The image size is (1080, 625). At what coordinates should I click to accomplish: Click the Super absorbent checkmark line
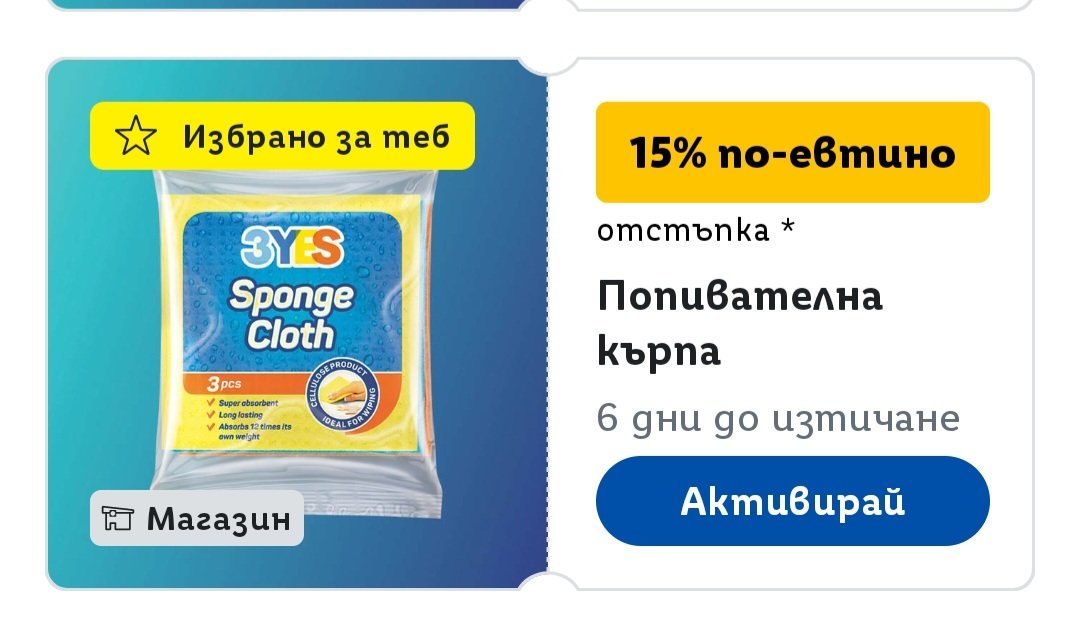(x=242, y=403)
